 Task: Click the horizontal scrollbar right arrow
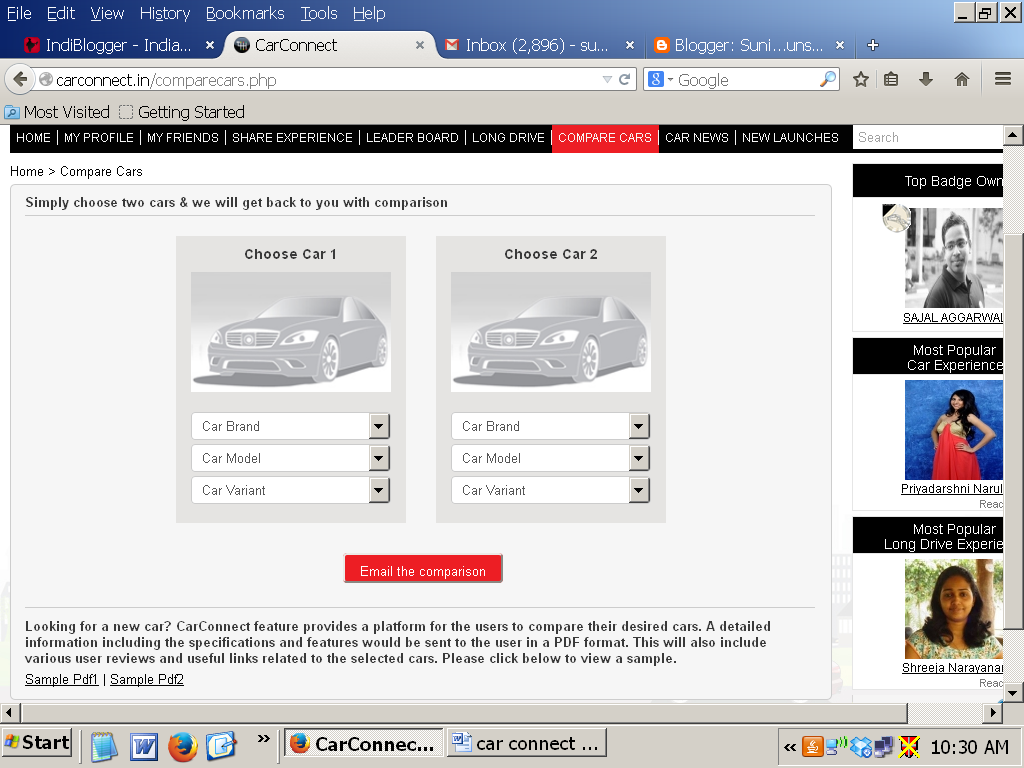click(x=993, y=712)
